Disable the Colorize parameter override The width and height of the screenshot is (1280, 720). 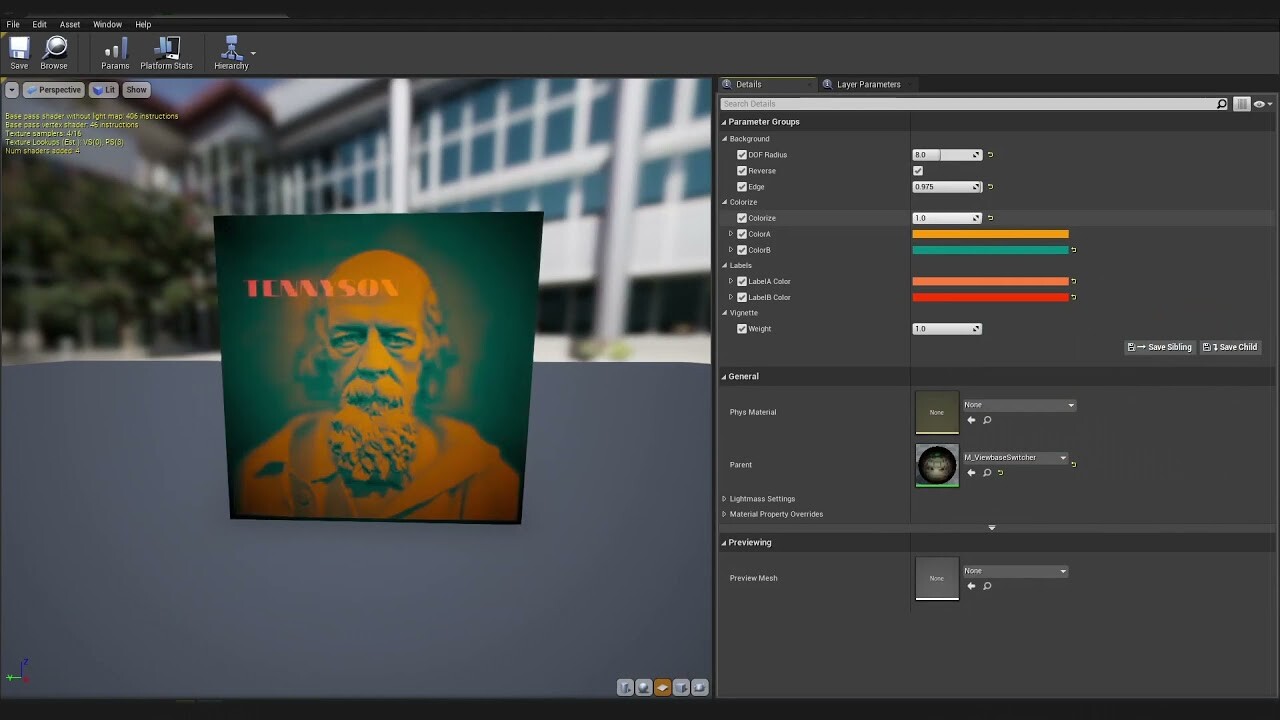[742, 217]
